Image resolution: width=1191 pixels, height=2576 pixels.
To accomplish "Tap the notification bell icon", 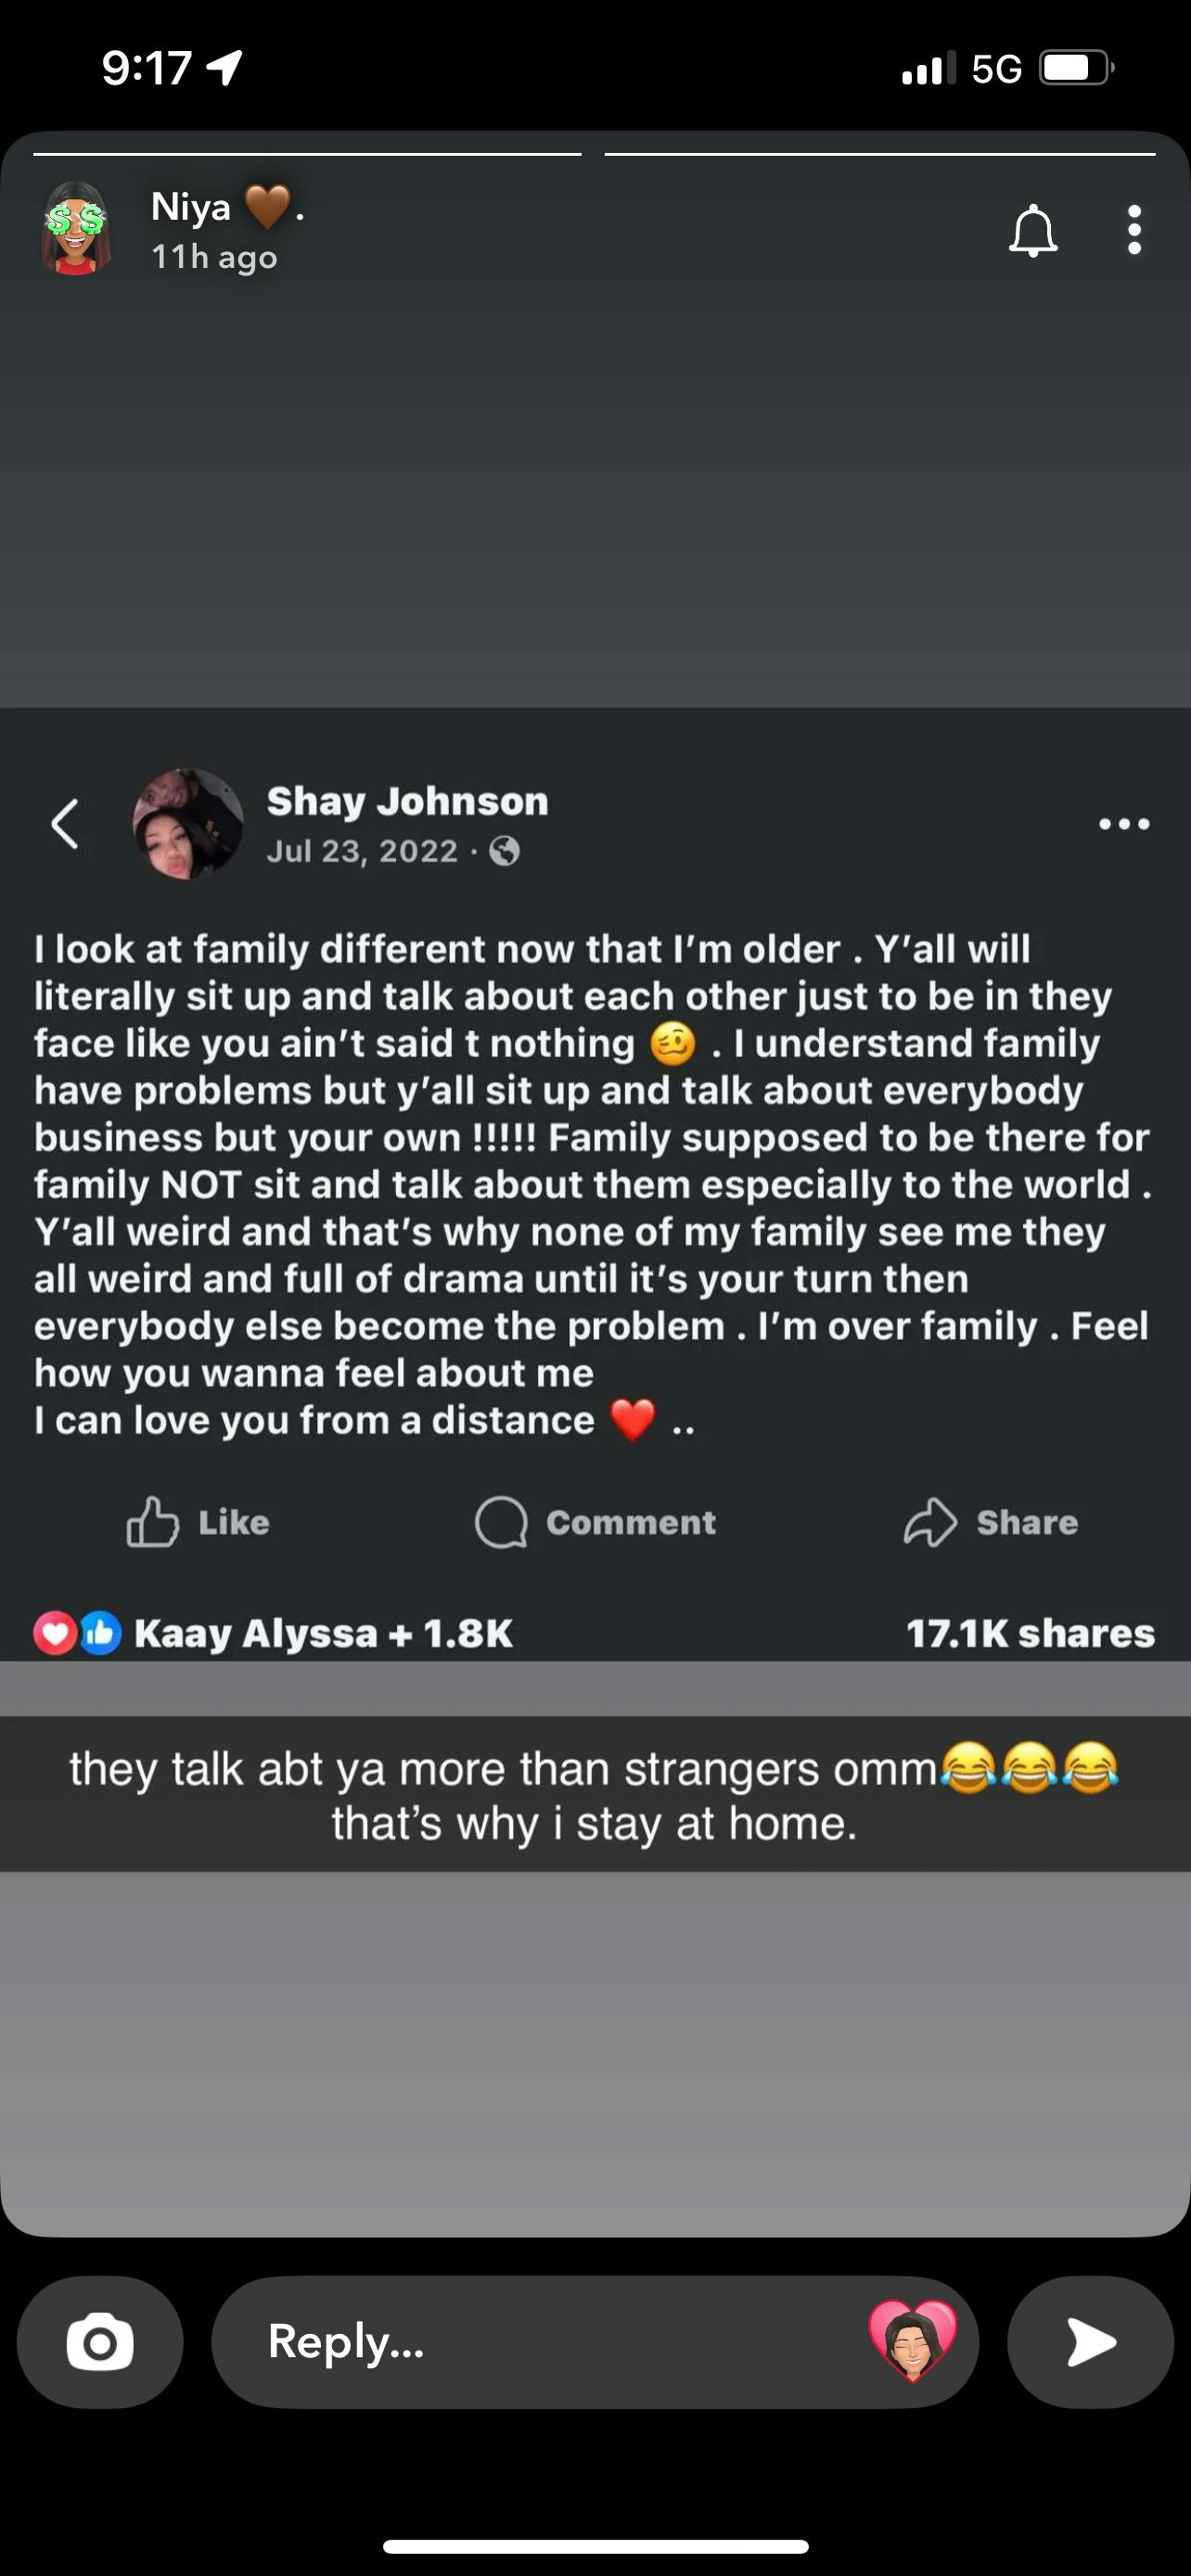I will pyautogui.click(x=1032, y=231).
